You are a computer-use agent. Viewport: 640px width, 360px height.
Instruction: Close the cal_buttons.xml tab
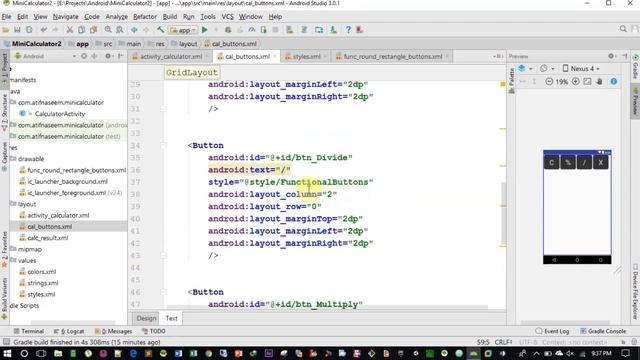[x=275, y=57]
